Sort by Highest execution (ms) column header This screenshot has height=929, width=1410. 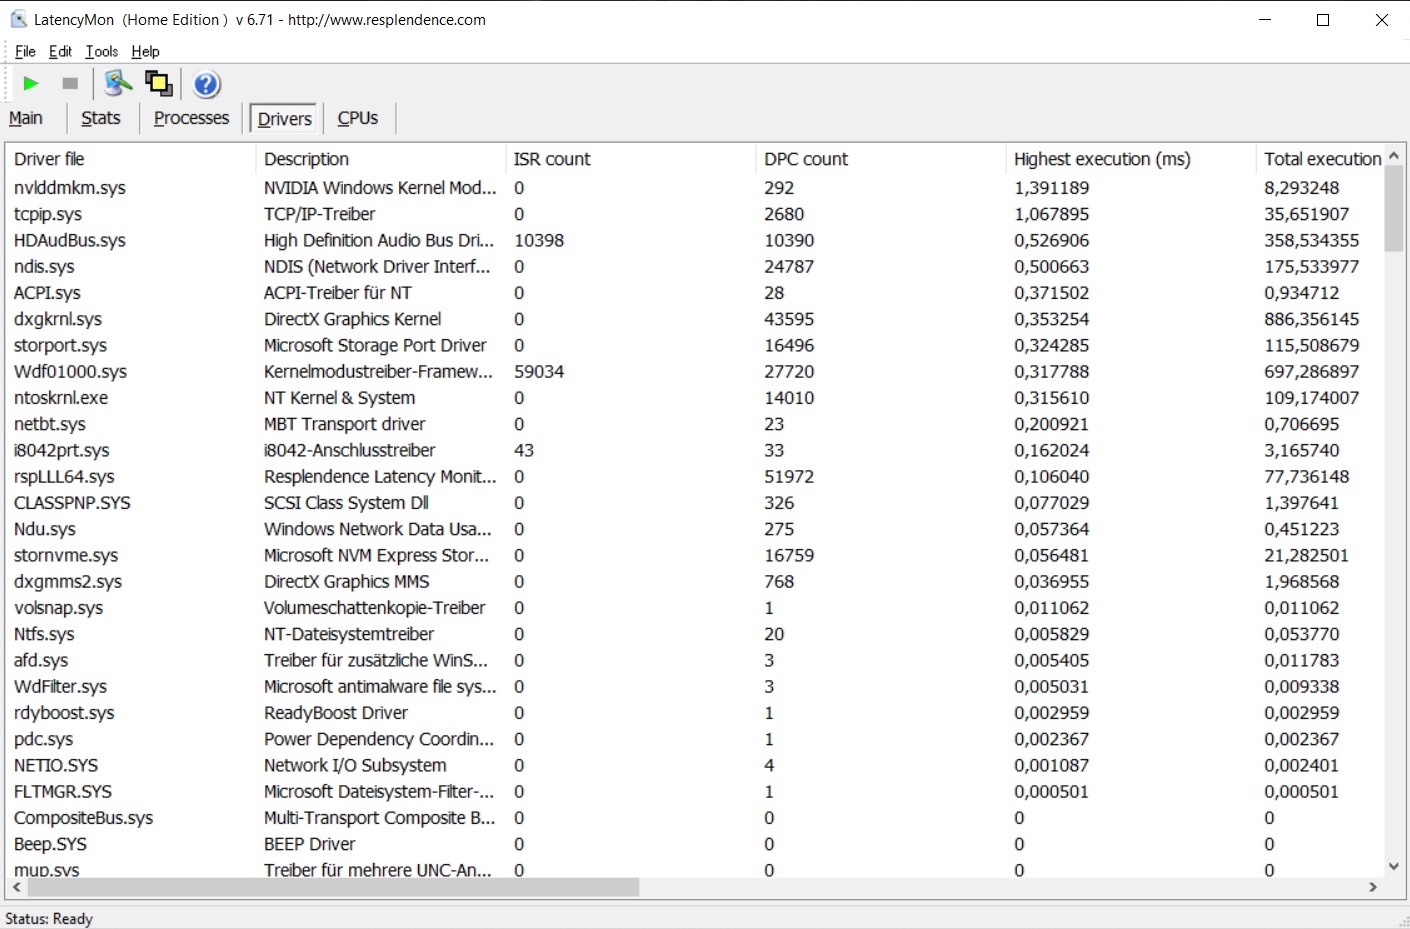tap(1102, 159)
